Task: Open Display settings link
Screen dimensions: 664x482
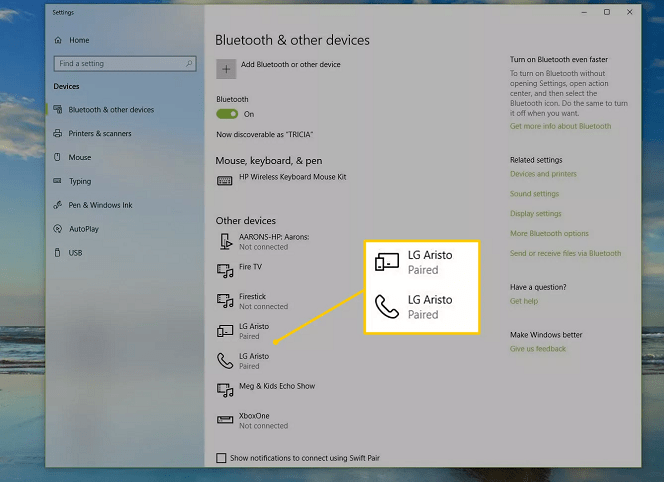Action: click(536, 213)
